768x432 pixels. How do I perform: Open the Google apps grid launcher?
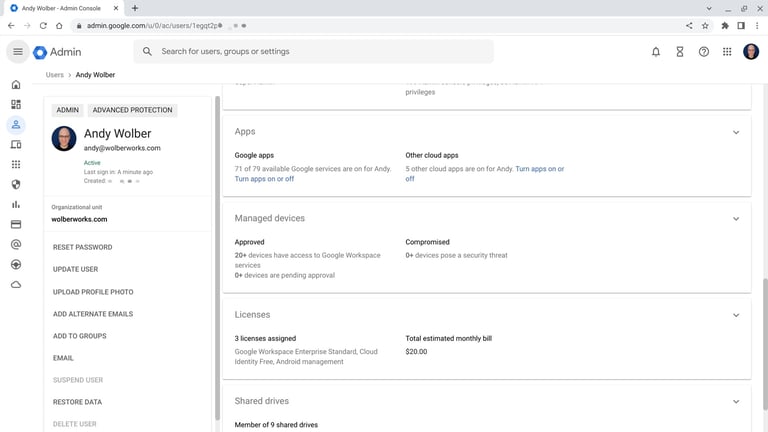click(x=727, y=52)
